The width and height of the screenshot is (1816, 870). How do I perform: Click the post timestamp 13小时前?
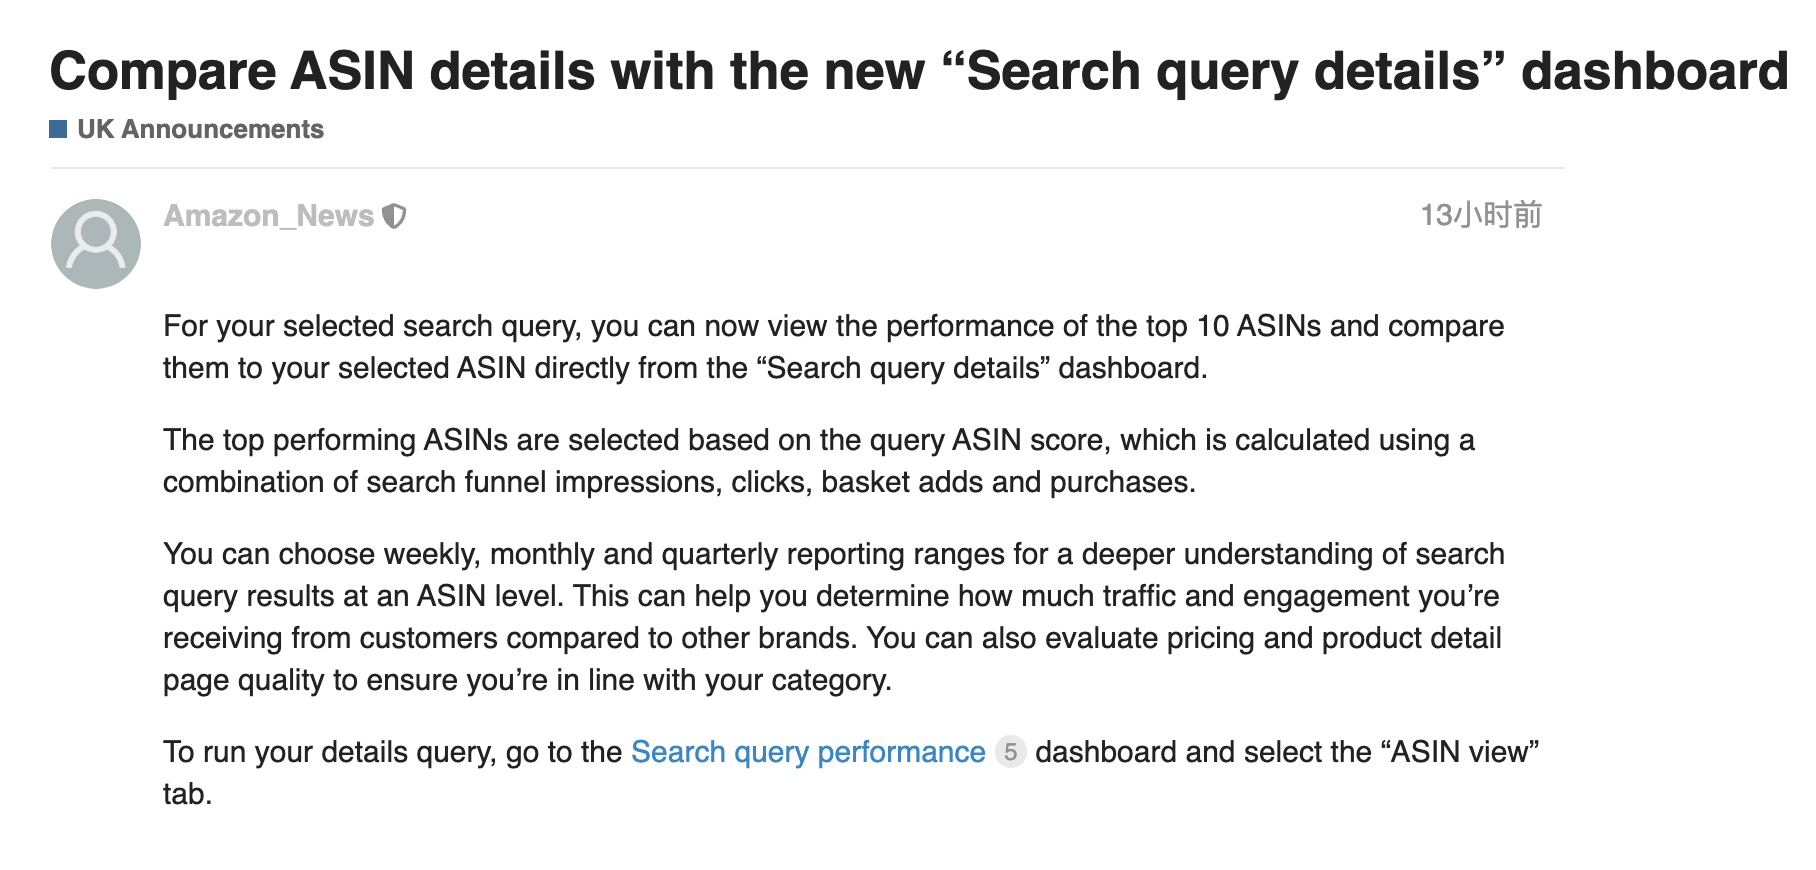point(1481,215)
